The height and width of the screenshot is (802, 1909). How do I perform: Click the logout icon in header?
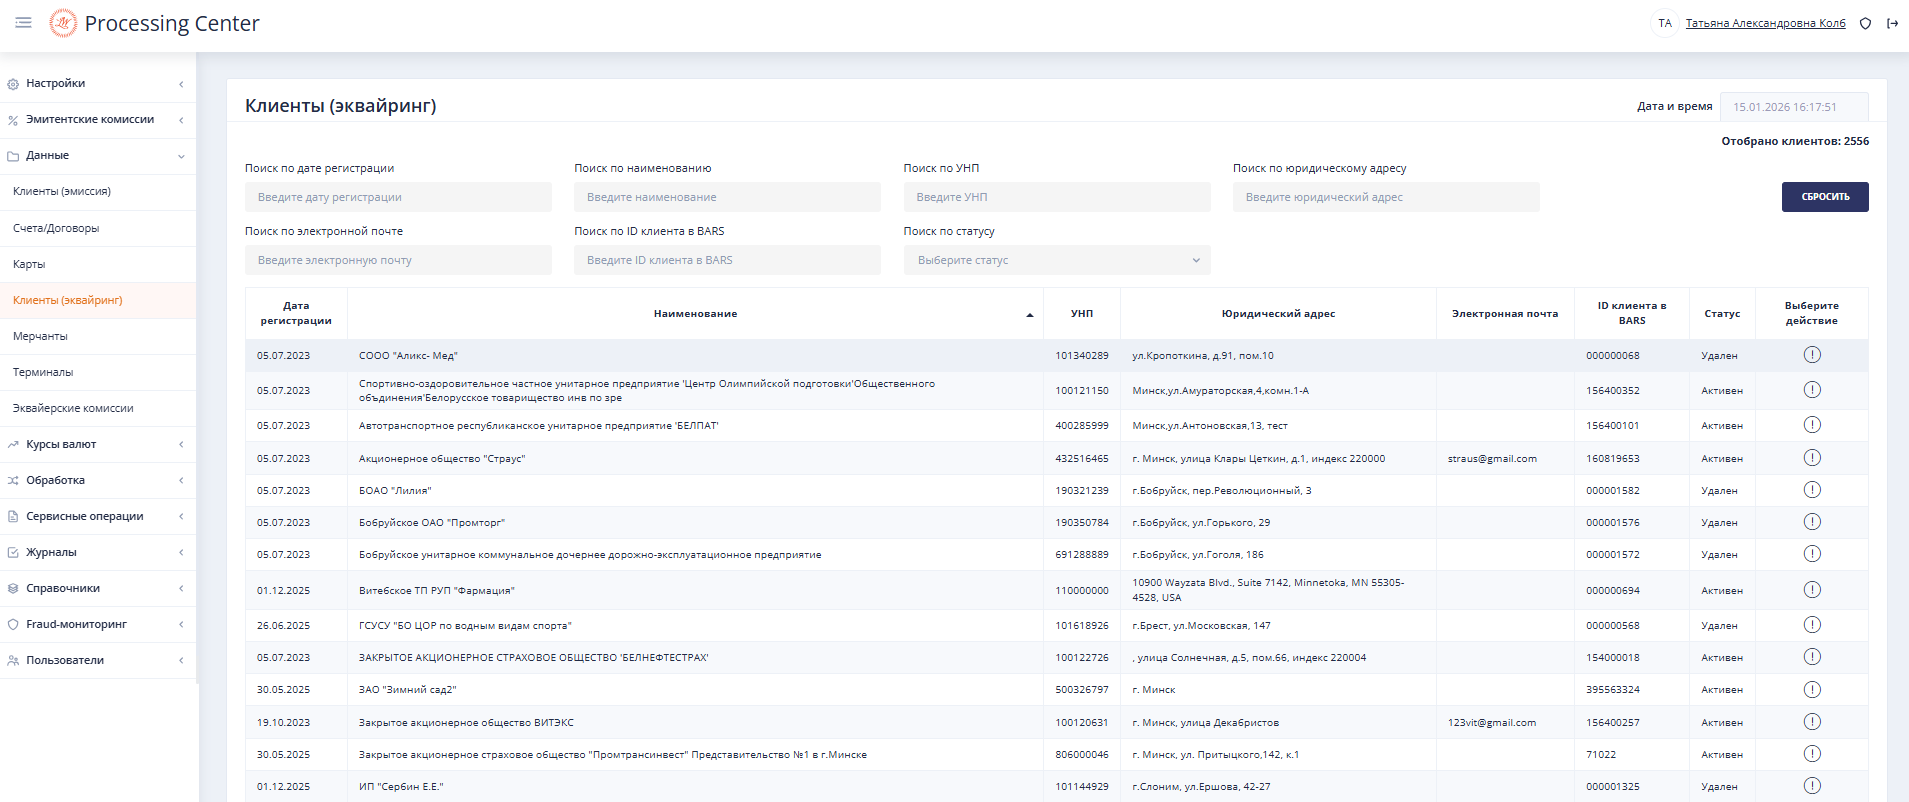[1892, 23]
